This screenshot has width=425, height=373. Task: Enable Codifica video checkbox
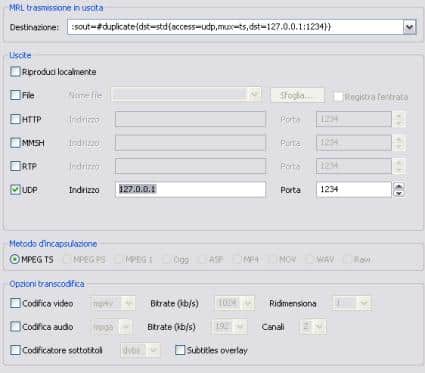tap(15, 303)
